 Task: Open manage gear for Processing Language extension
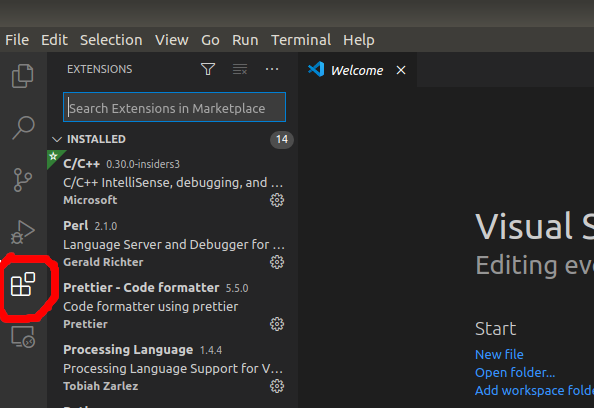pos(277,386)
